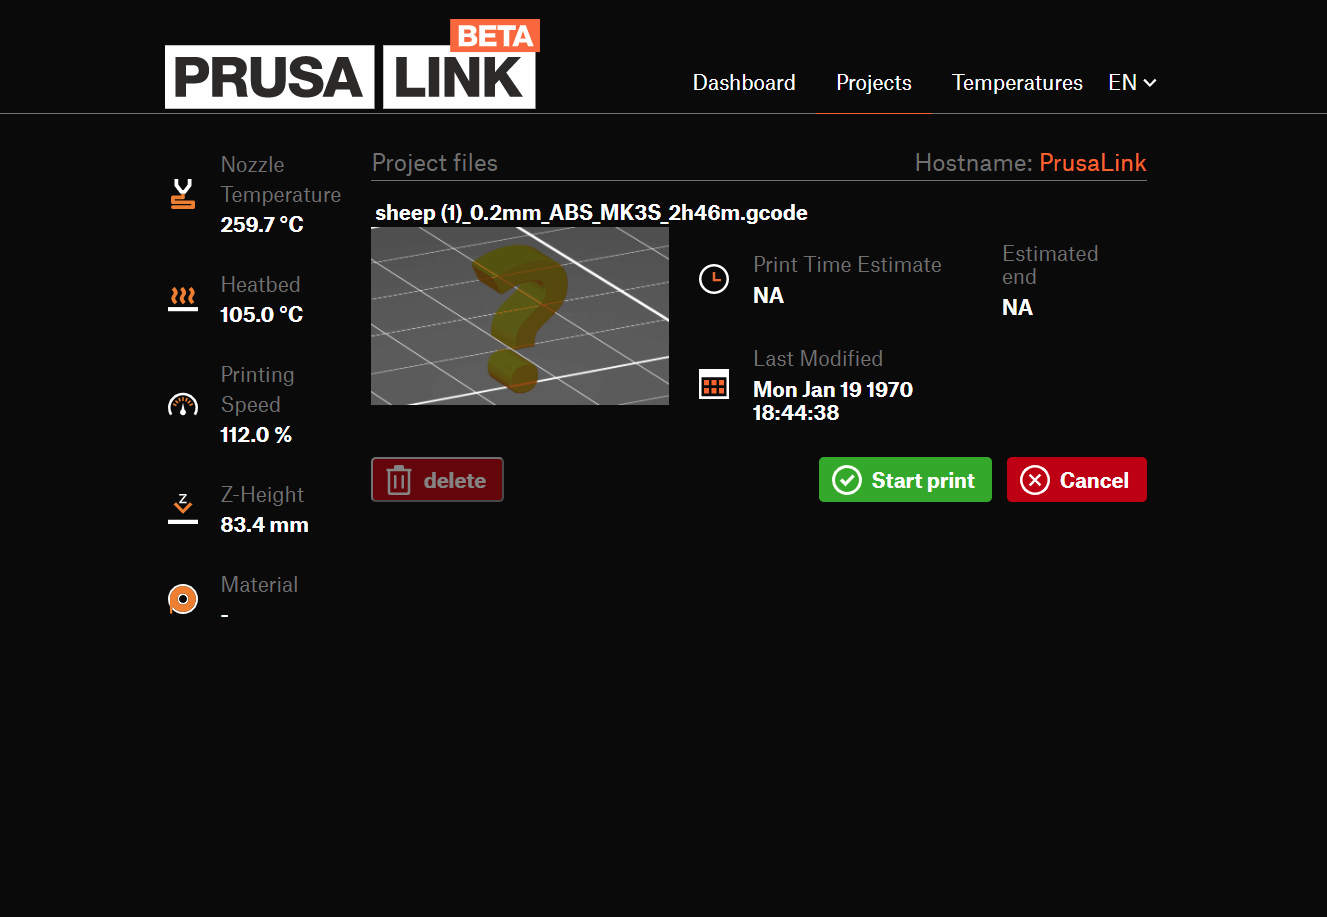Viewport: 1327px width, 917px height.
Task: Click the nozzle temperature icon
Action: click(182, 194)
